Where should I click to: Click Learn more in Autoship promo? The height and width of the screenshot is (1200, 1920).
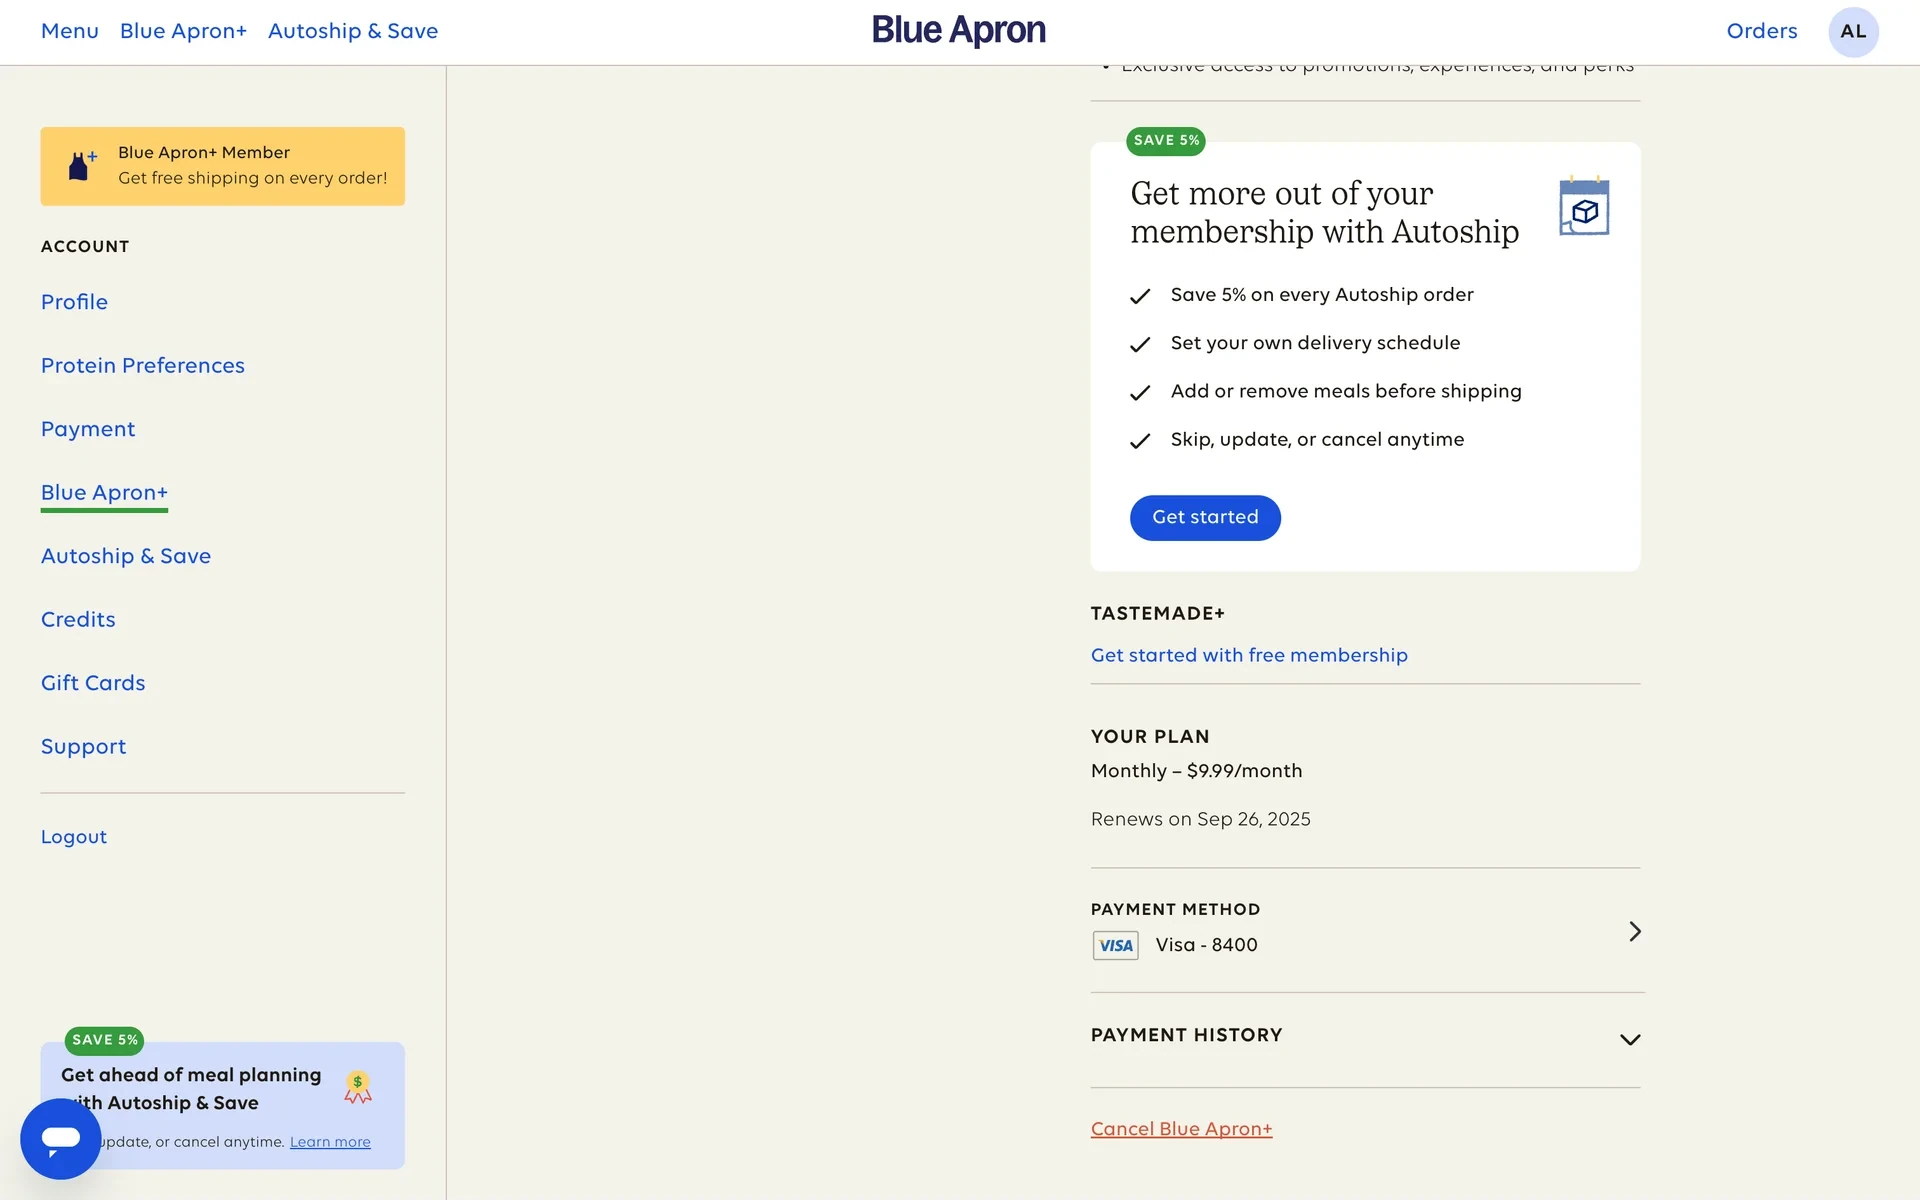click(x=330, y=1142)
